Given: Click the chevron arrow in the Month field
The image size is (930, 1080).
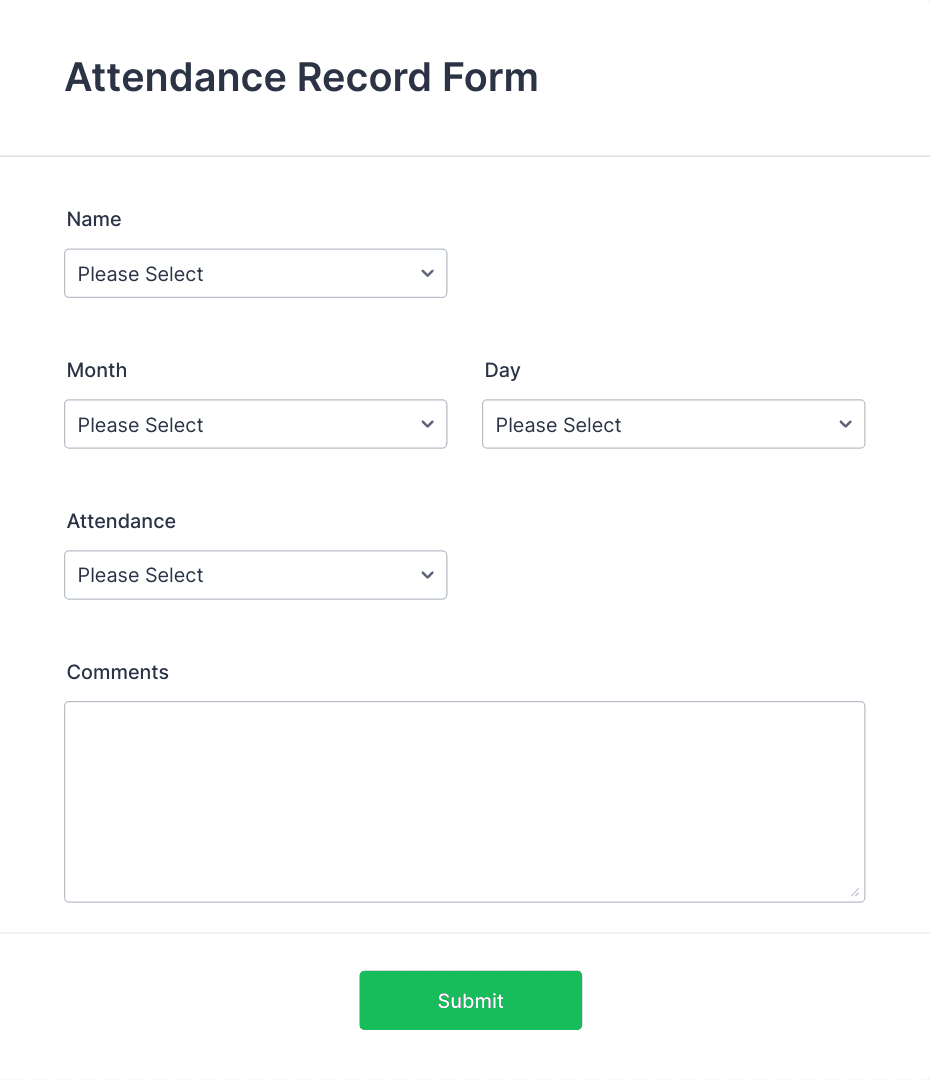Looking at the screenshot, I should tap(427, 424).
